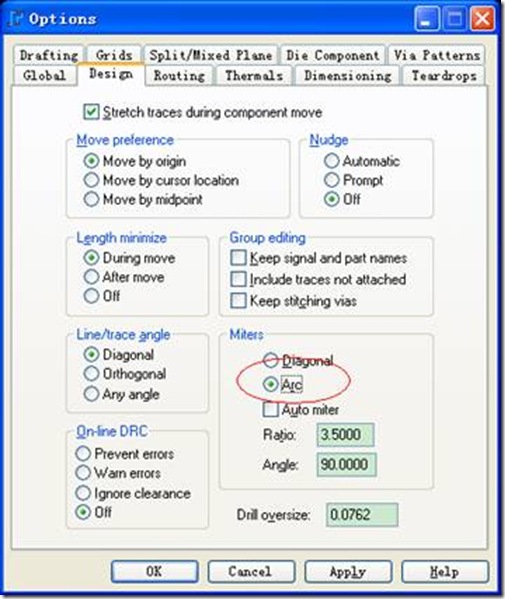Open the Grids tab
This screenshot has width=505, height=599.
(x=114, y=55)
